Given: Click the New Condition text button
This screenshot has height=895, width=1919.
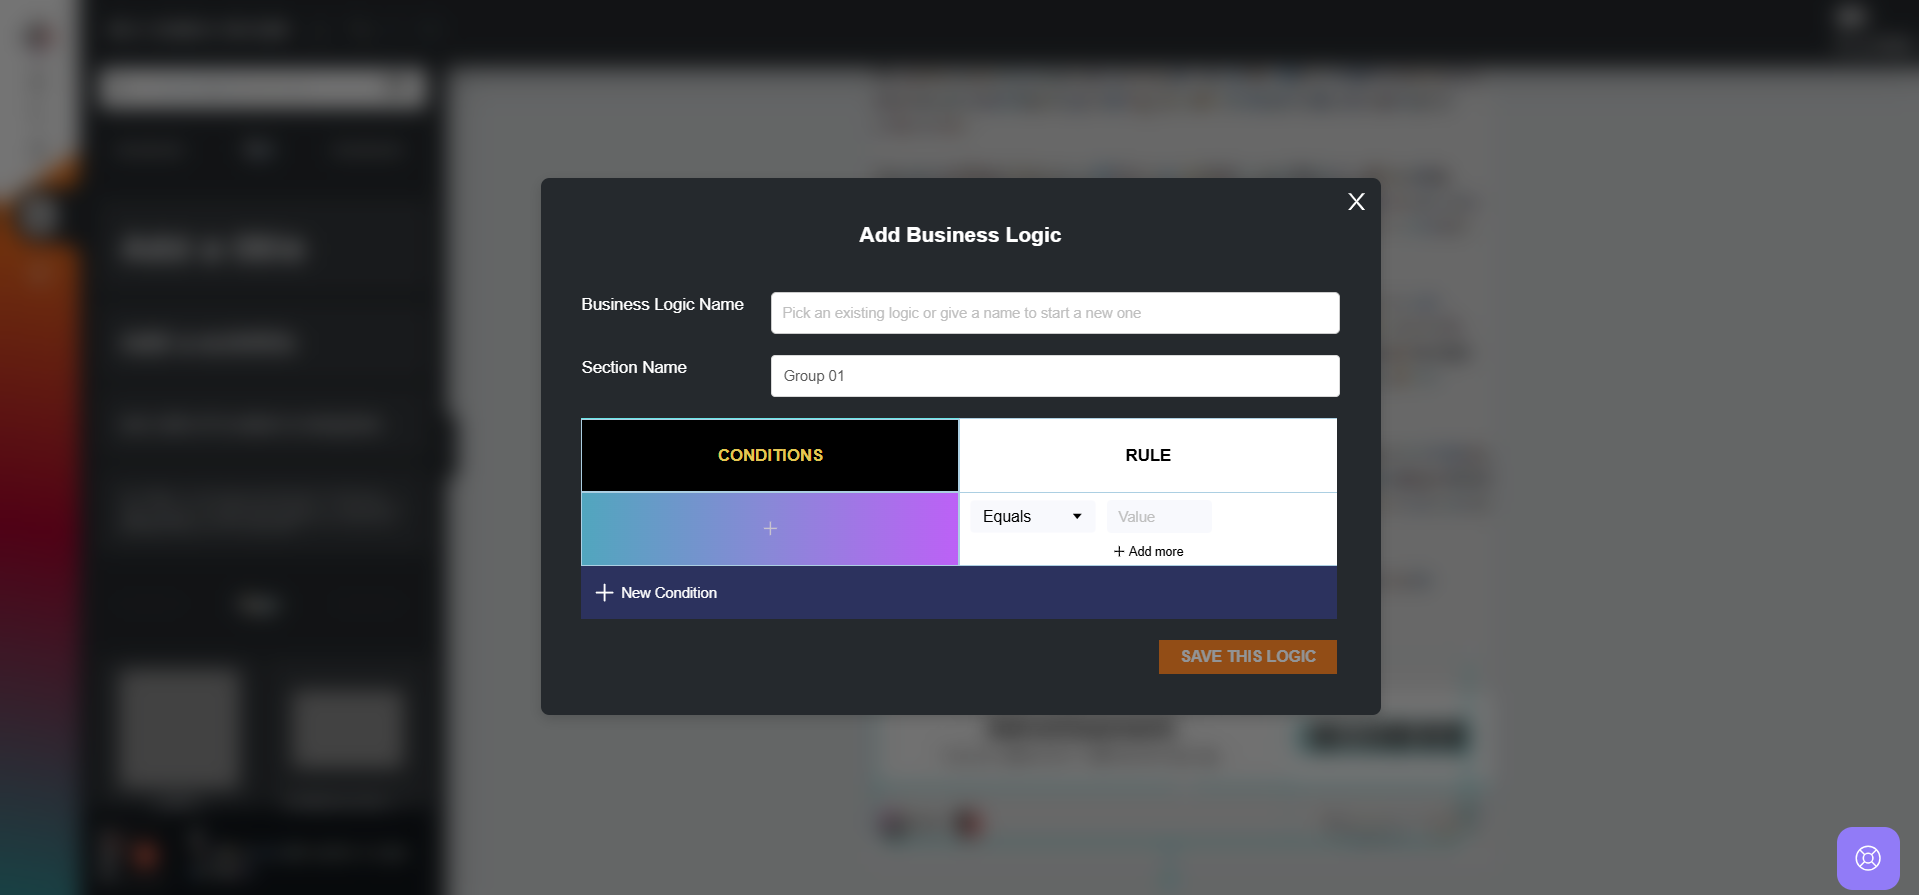Looking at the screenshot, I should (668, 593).
